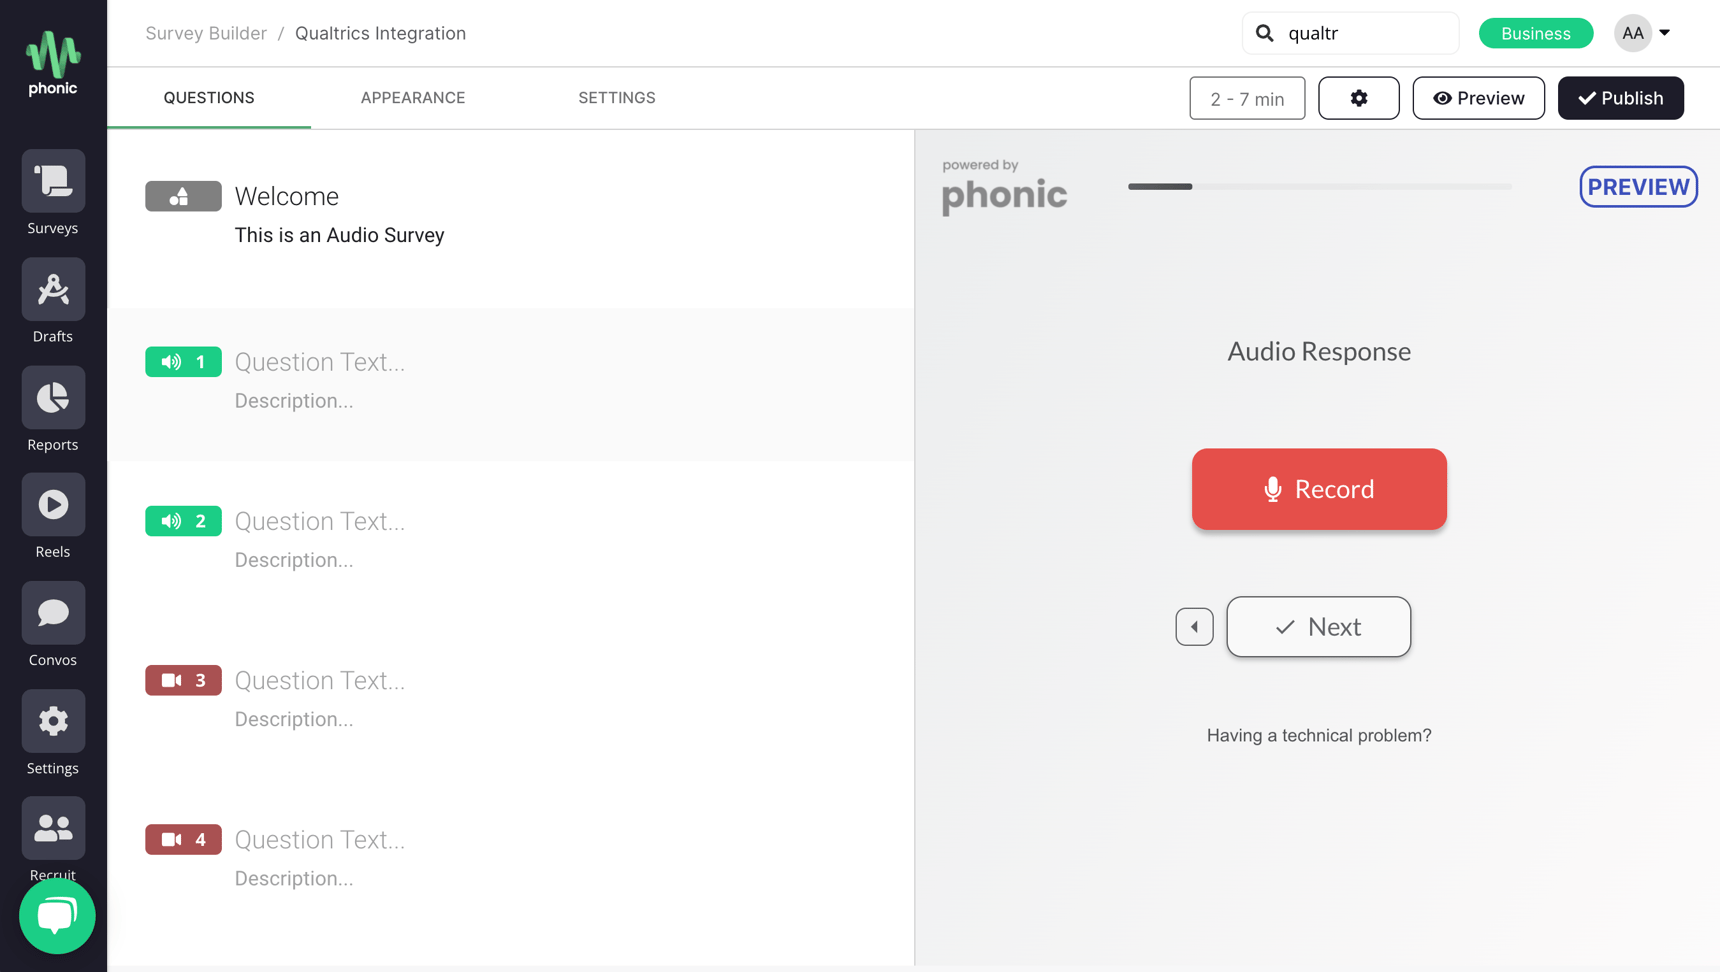1720x972 pixels.
Task: Open the Convos section
Action: [x=52, y=612]
